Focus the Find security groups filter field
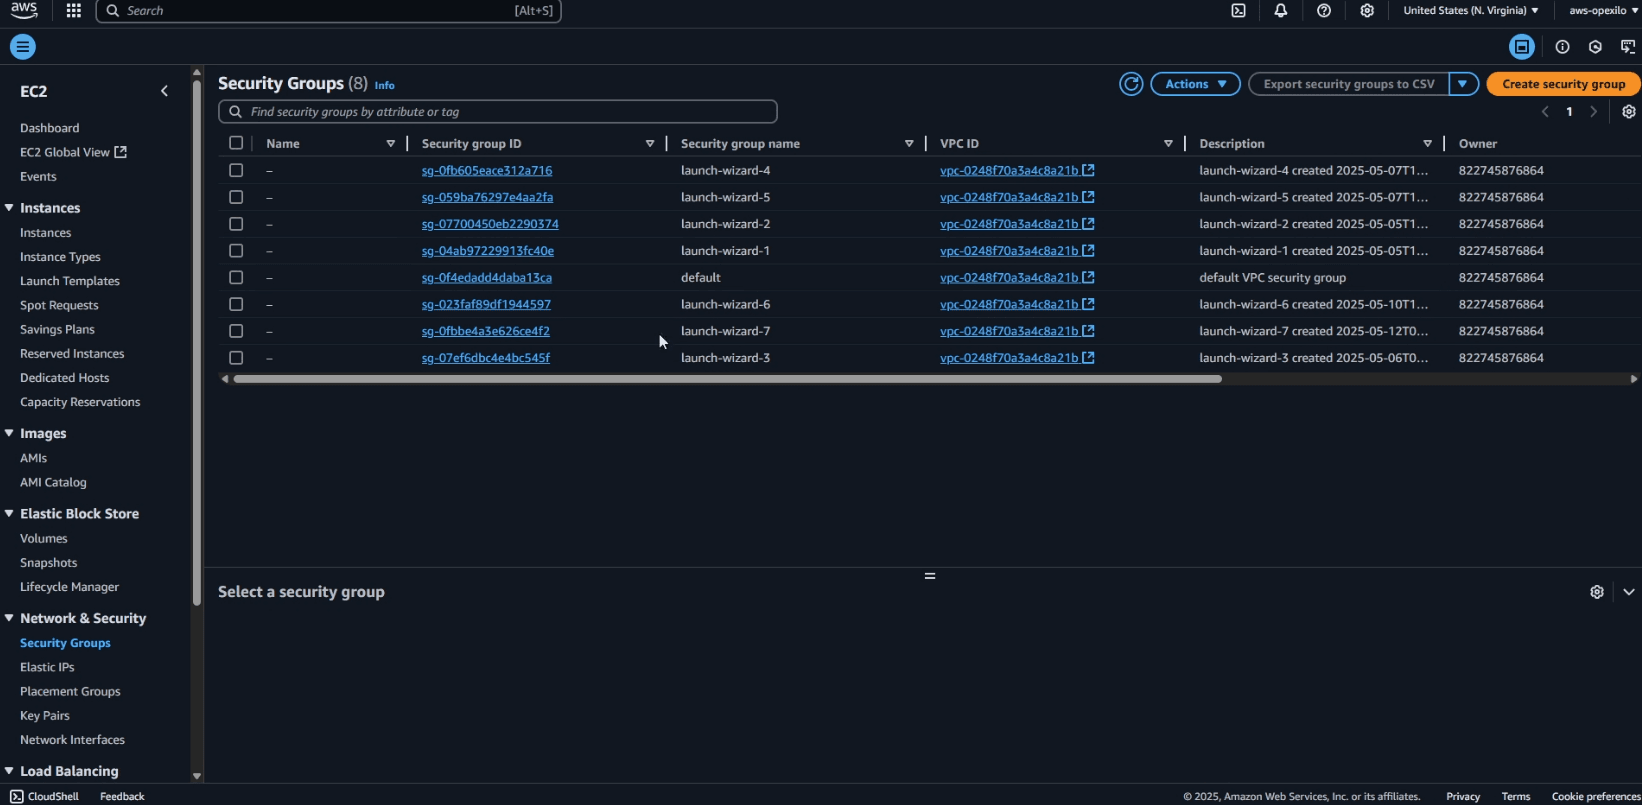1642x805 pixels. point(498,112)
